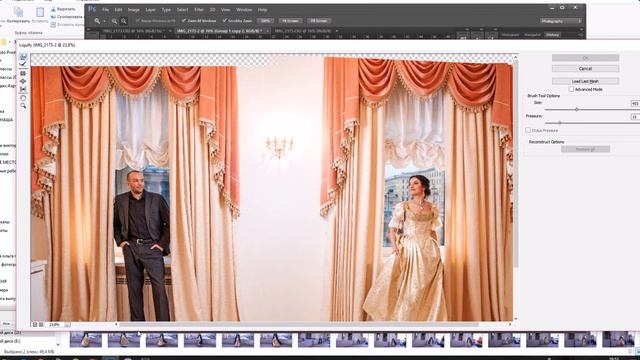
Task: Toggle the Scrubby Zoom checkbox
Action: (x=224, y=20)
